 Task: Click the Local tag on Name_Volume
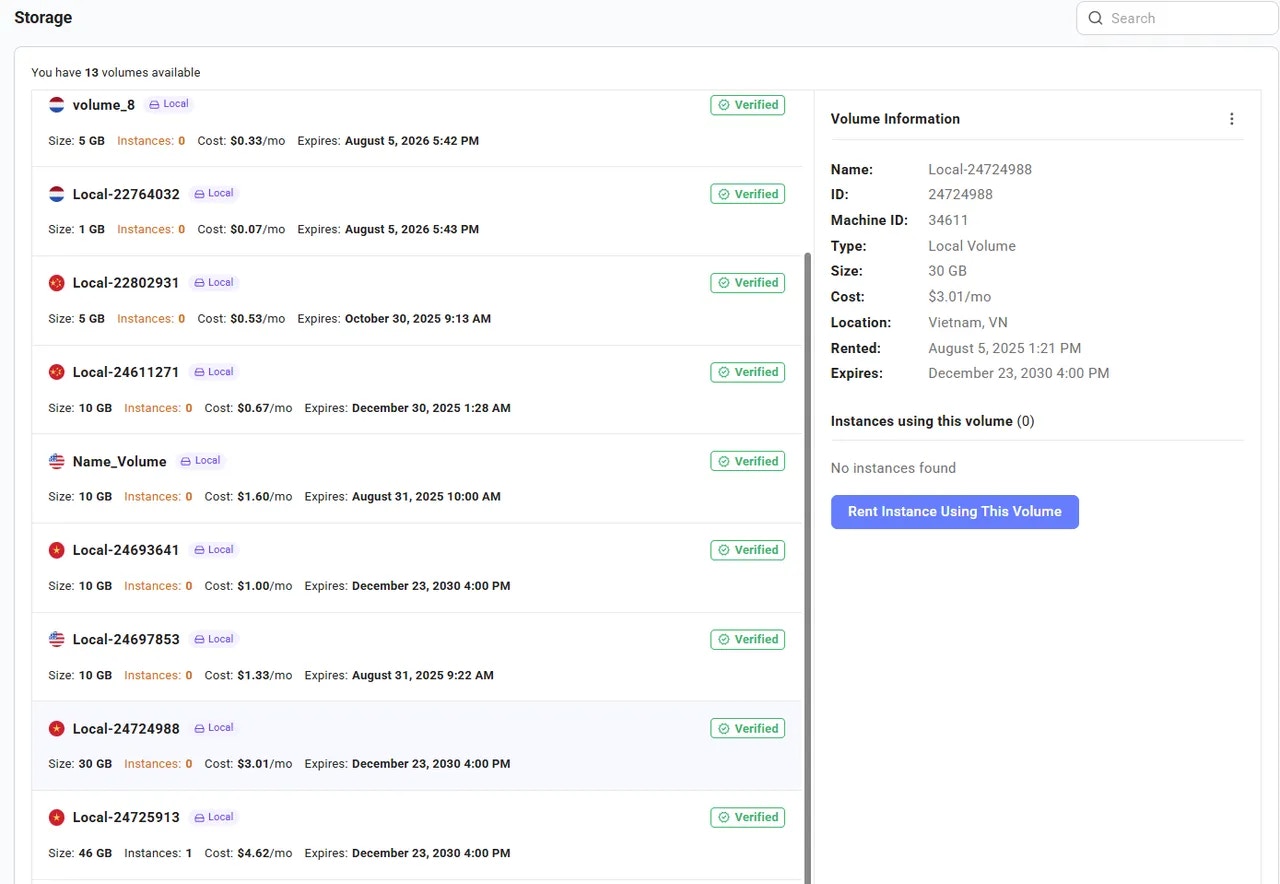200,460
